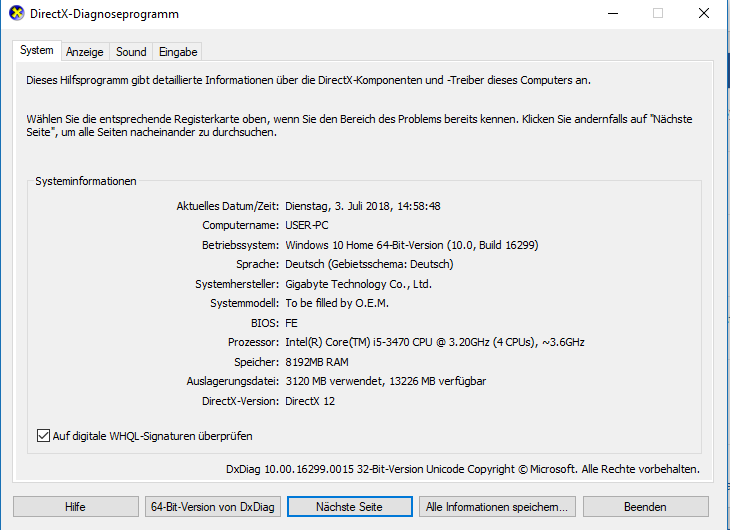
Task: Click the Dieses Hilfsprogramm description sentence
Action: [x=308, y=80]
